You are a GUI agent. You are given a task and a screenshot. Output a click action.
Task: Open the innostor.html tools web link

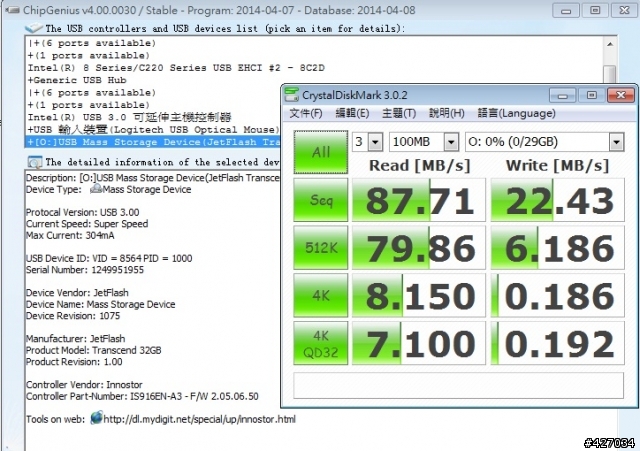pos(199,419)
